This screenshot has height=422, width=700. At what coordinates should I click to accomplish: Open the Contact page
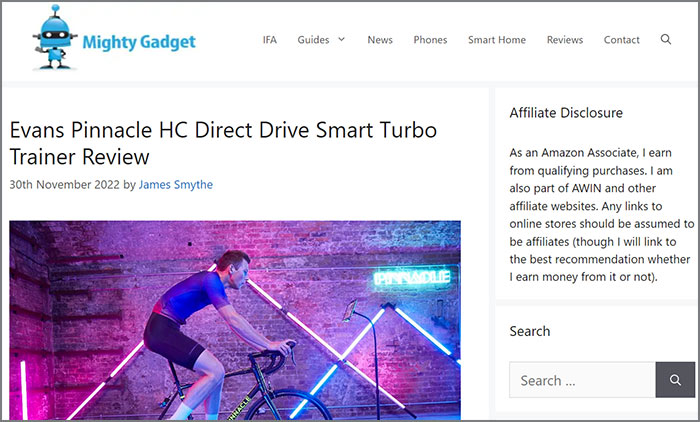coord(621,40)
